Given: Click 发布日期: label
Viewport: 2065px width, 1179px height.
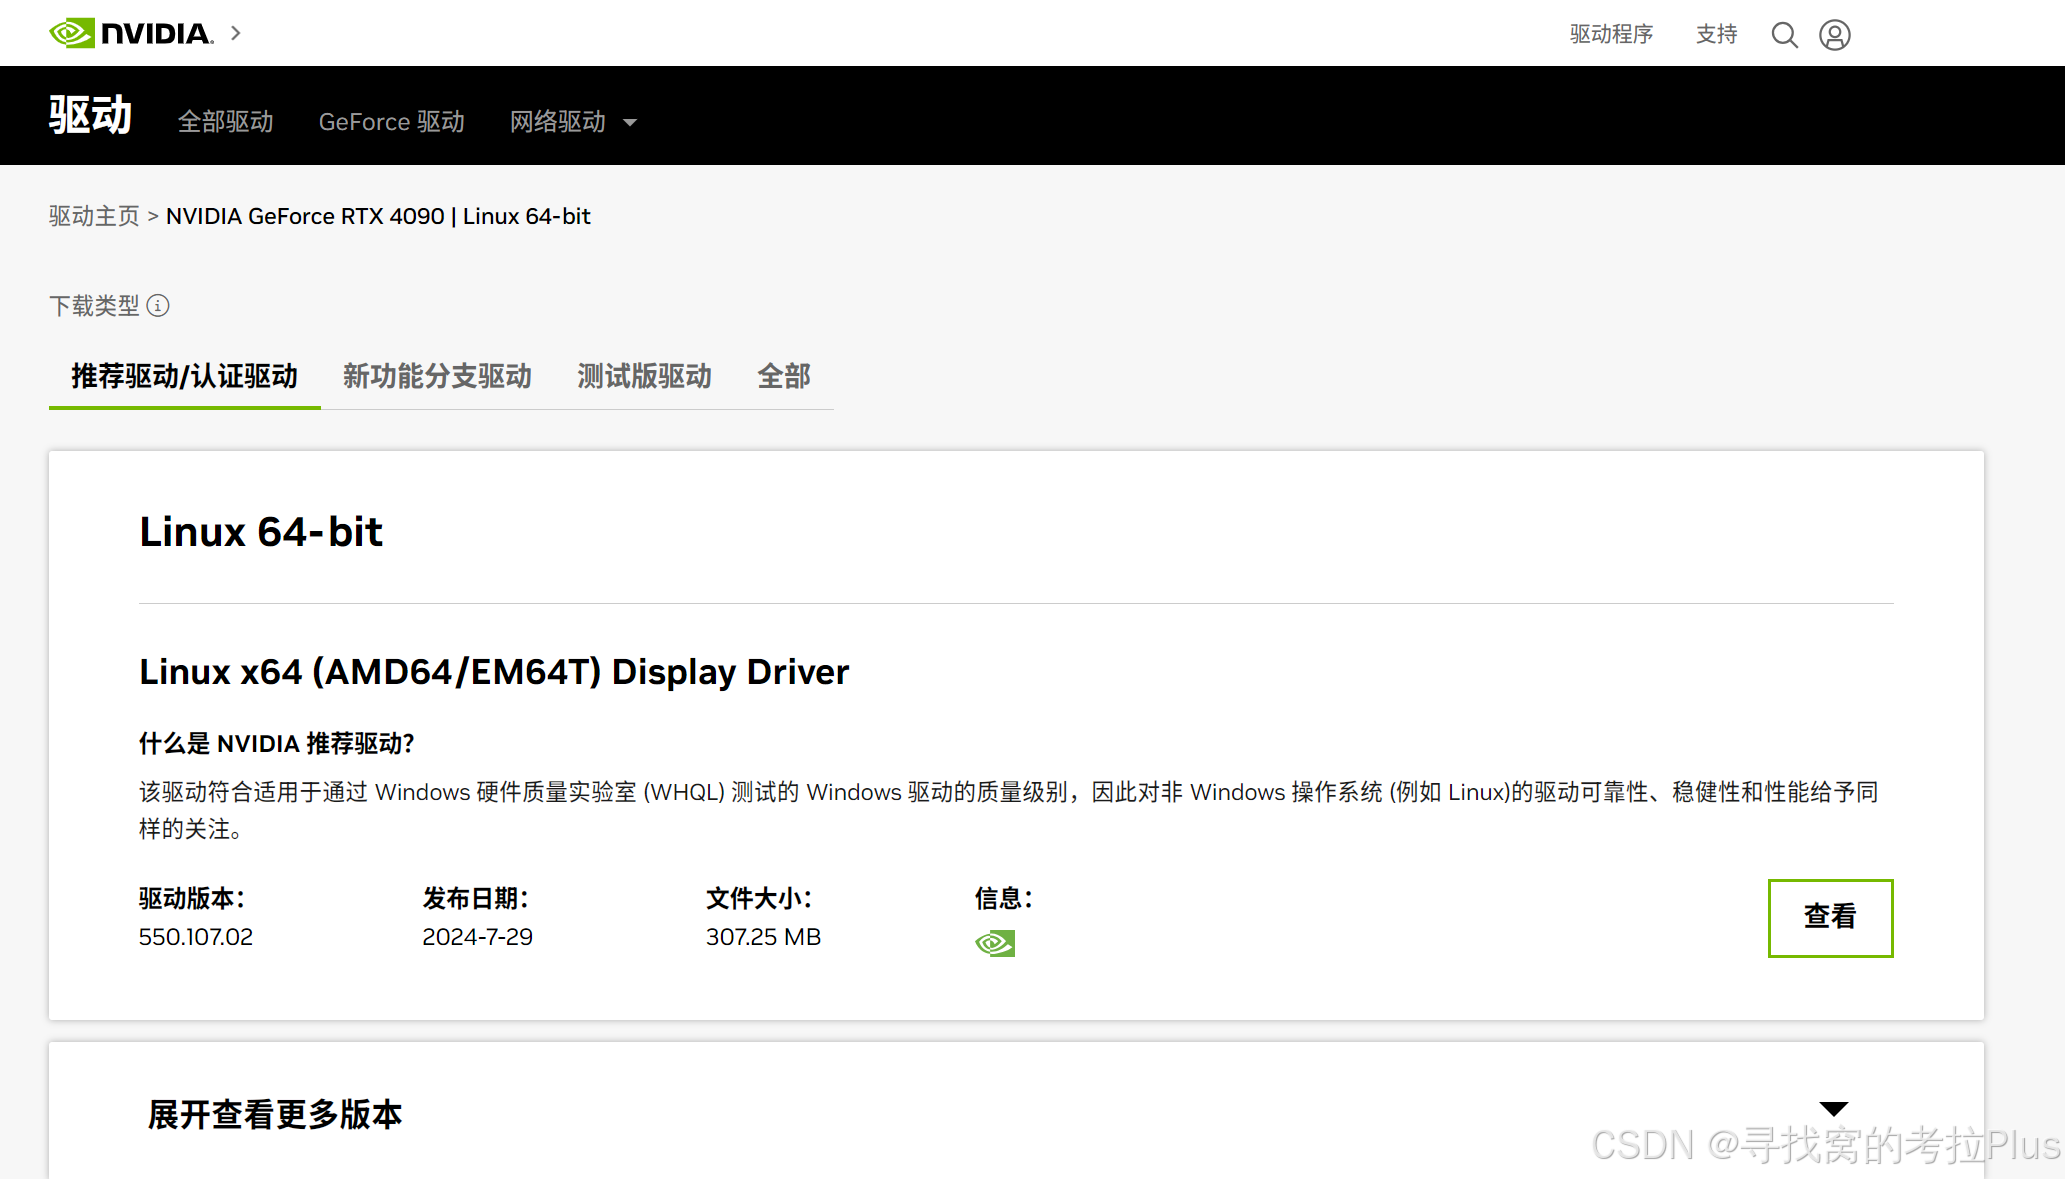Looking at the screenshot, I should pos(475,898).
